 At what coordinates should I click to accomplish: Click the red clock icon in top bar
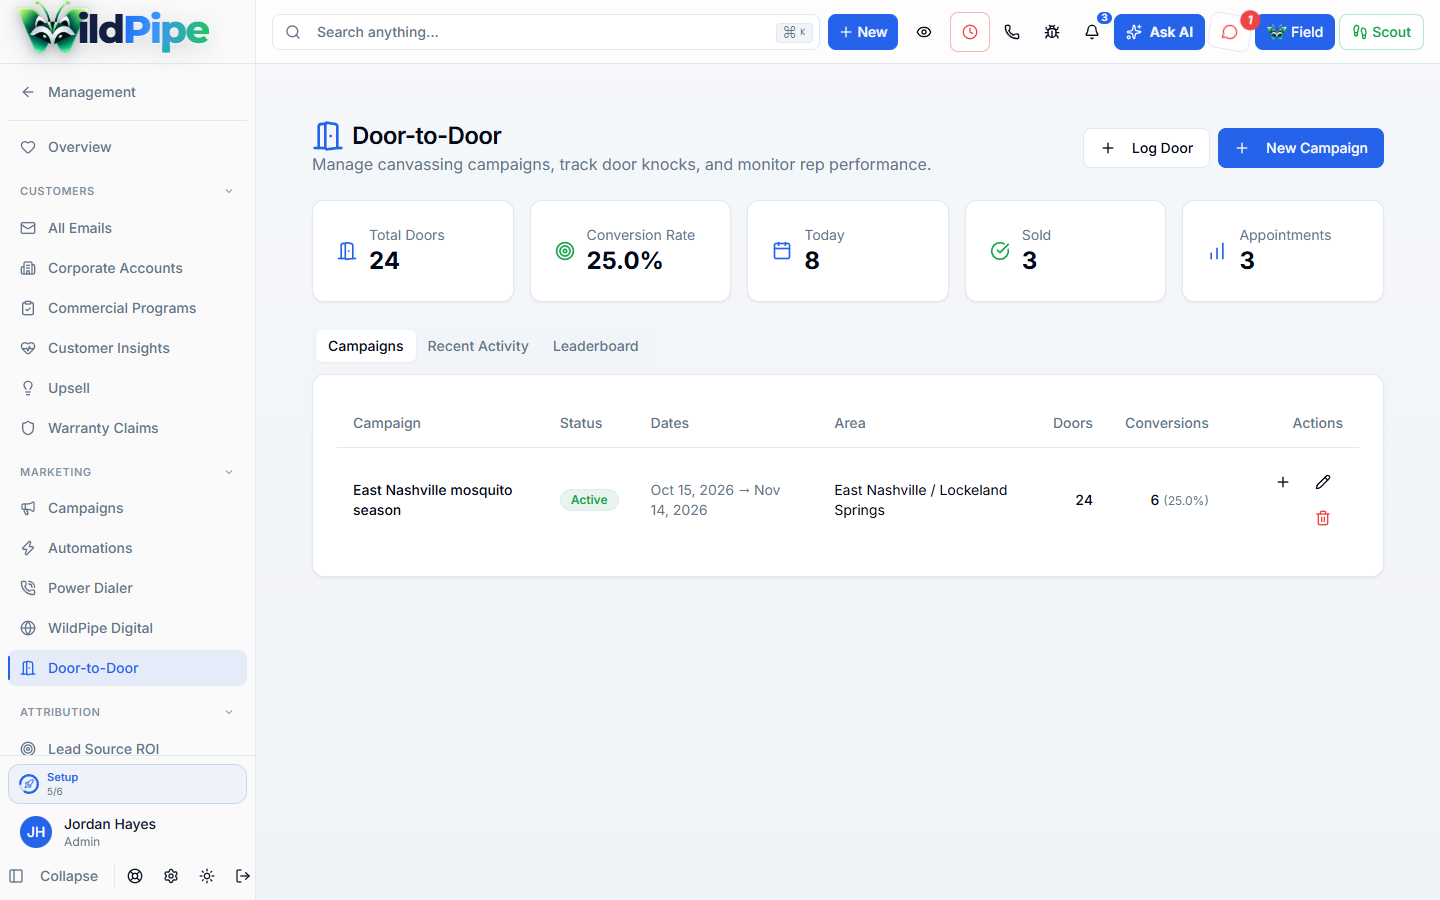(970, 32)
